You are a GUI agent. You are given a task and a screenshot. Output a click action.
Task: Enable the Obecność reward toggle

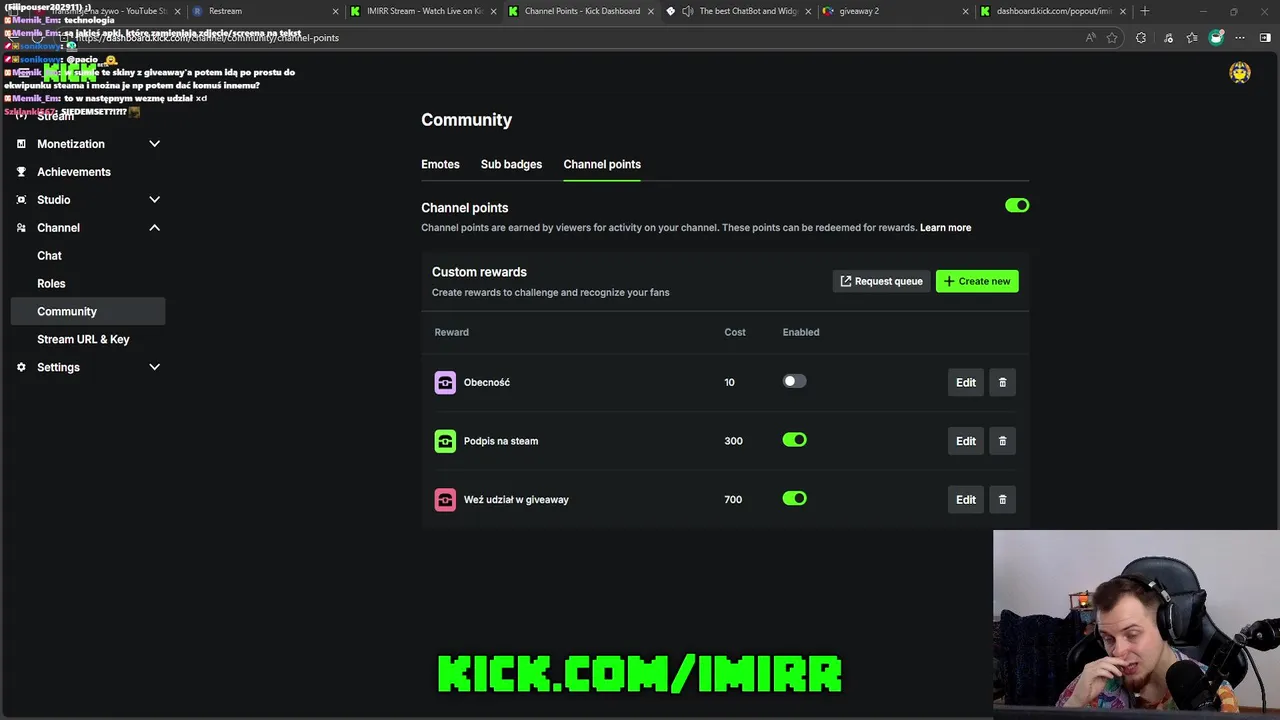coord(794,381)
